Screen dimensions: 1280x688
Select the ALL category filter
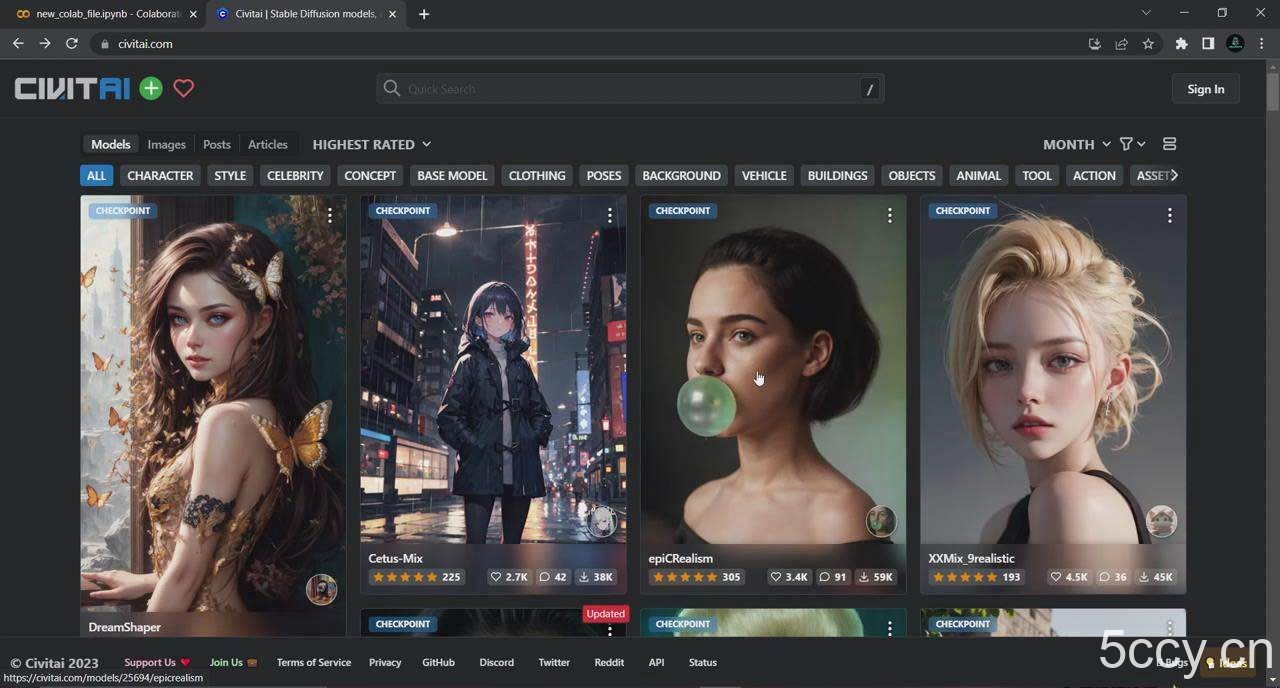click(x=96, y=175)
